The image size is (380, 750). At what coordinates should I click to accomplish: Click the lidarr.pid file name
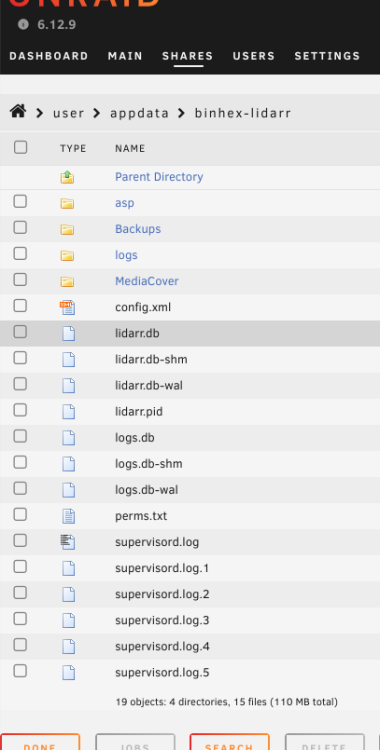pyautogui.click(x=139, y=411)
